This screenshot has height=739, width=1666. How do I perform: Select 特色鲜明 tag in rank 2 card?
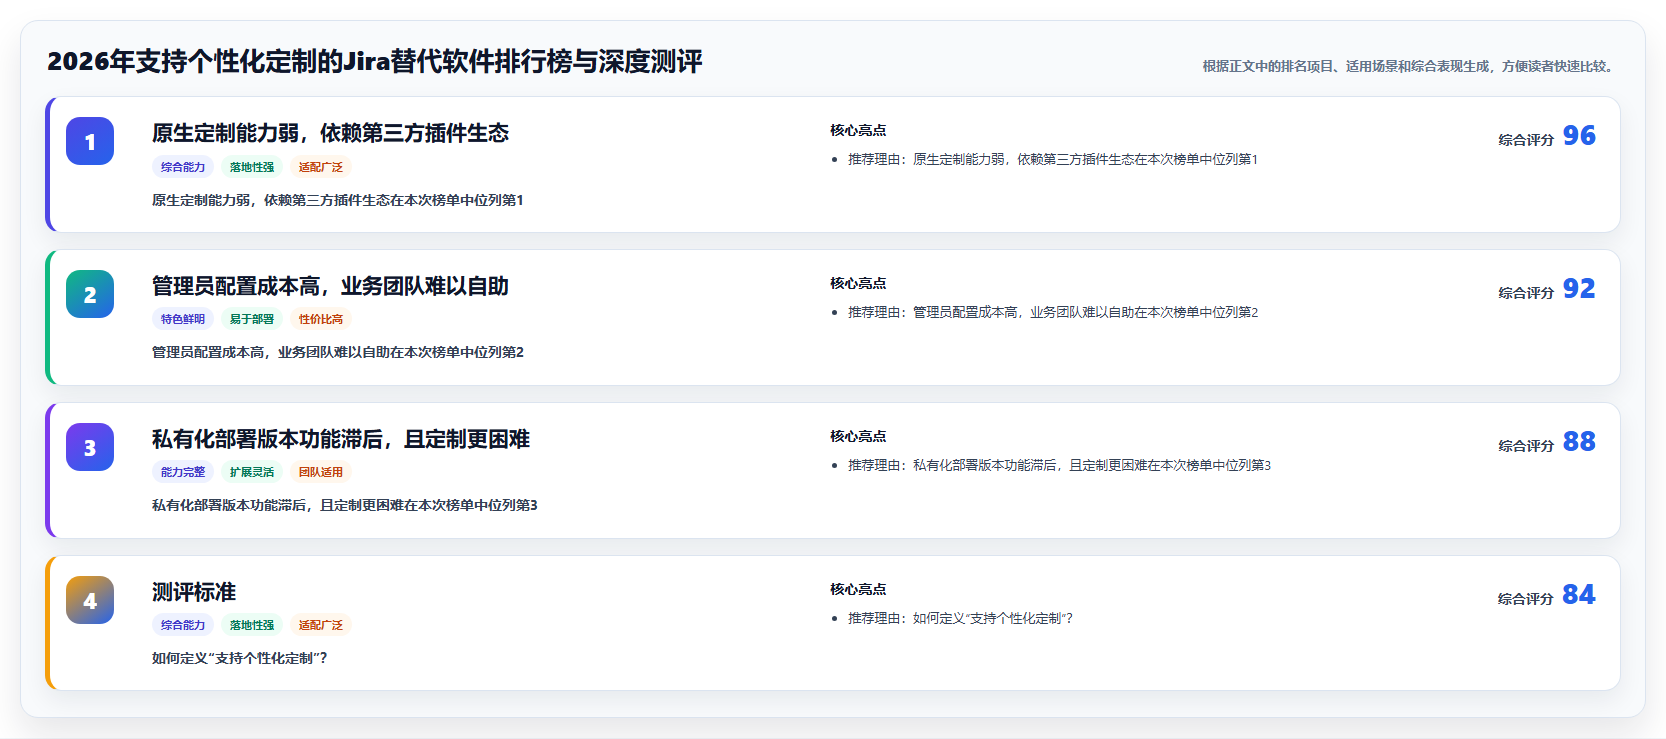click(183, 319)
